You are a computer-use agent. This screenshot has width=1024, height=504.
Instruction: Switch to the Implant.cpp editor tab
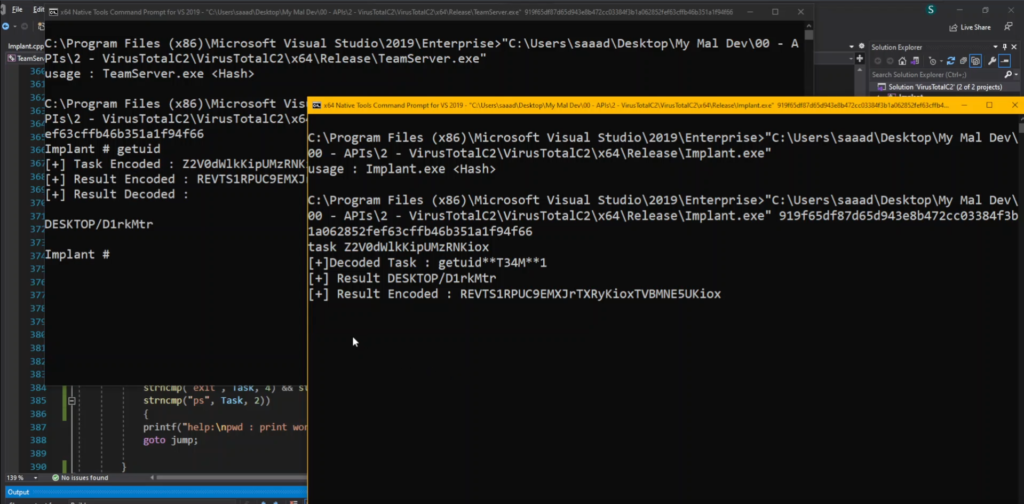pyautogui.click(x=25, y=46)
